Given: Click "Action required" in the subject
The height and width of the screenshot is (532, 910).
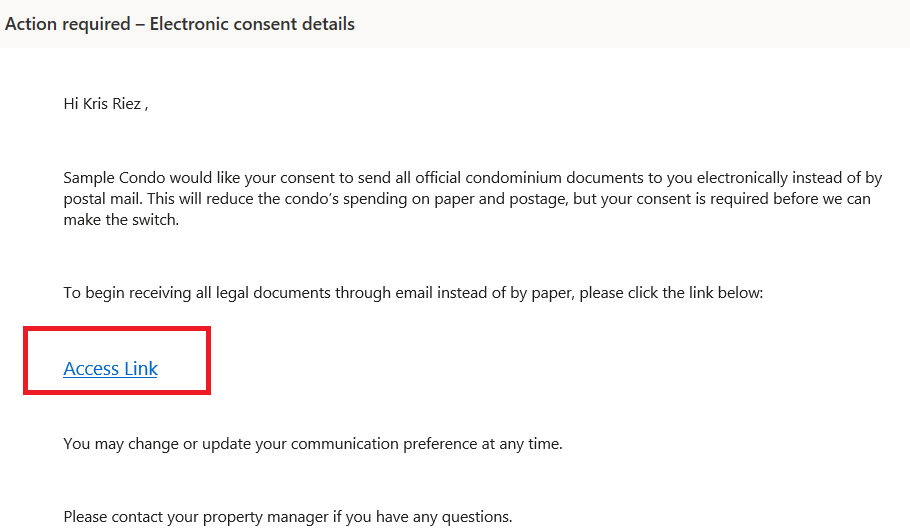Looking at the screenshot, I should click(66, 24).
